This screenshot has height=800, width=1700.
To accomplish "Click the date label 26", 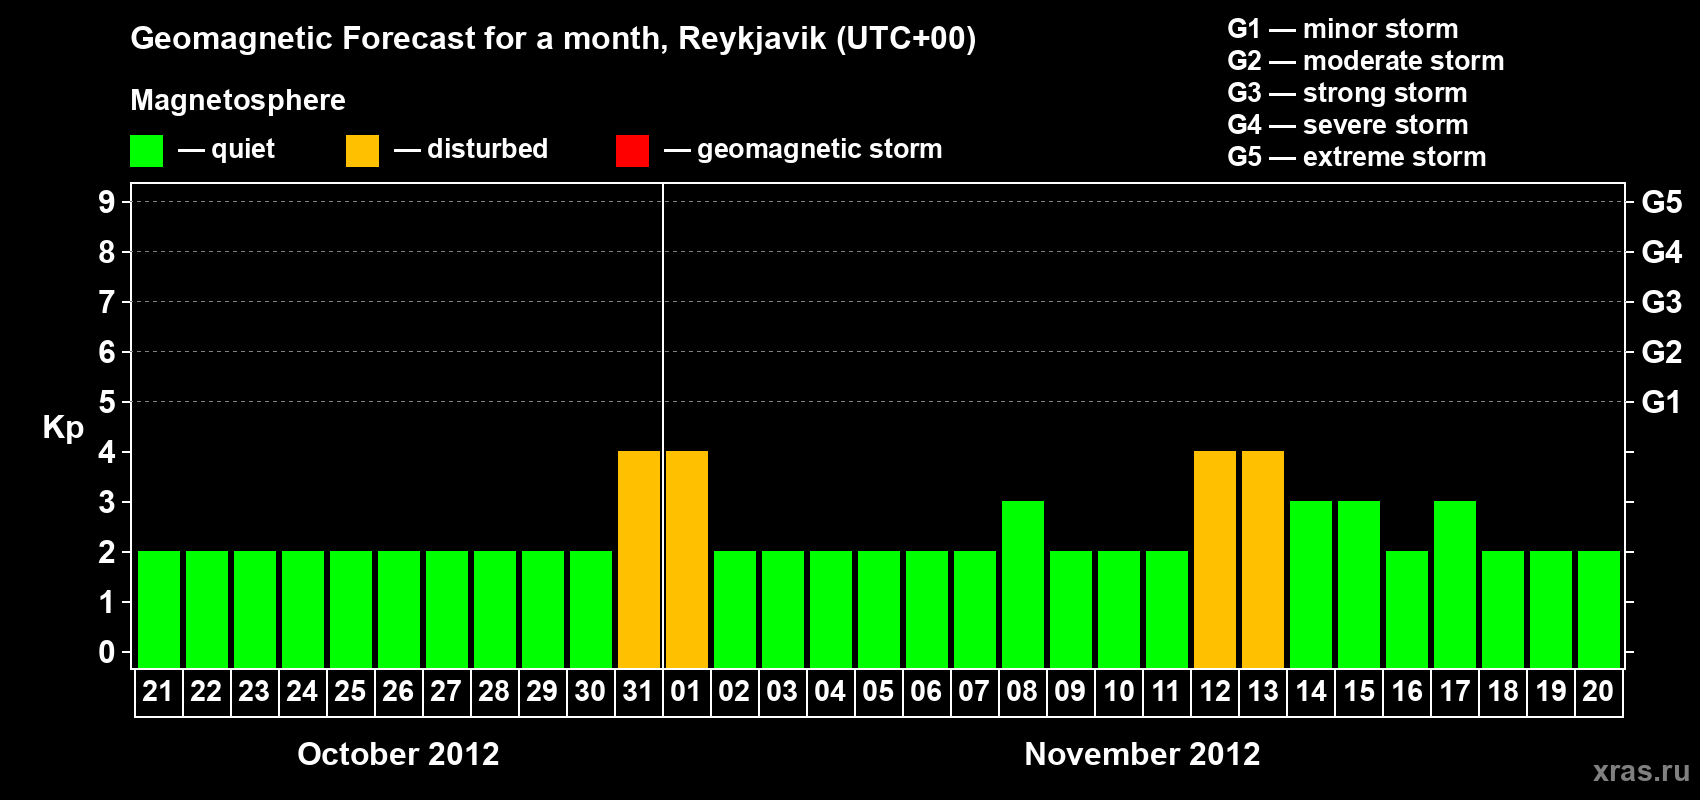I will 398,692.
